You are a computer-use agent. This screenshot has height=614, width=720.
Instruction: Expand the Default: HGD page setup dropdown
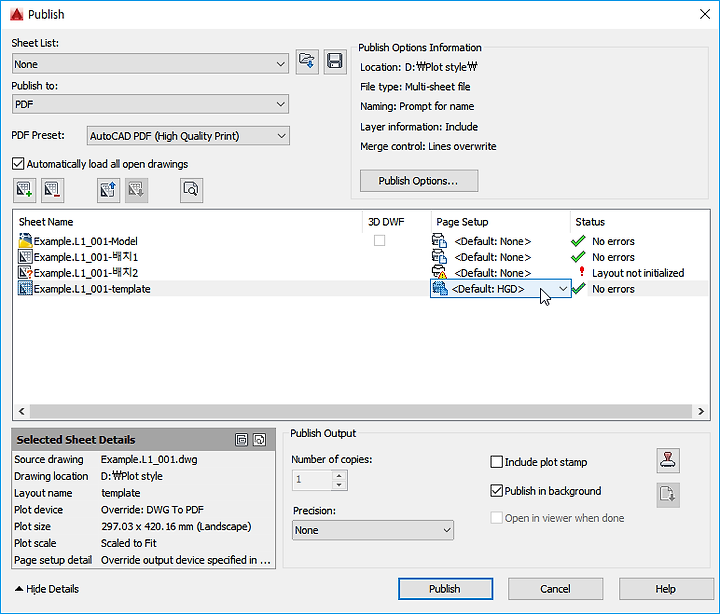[563, 288]
